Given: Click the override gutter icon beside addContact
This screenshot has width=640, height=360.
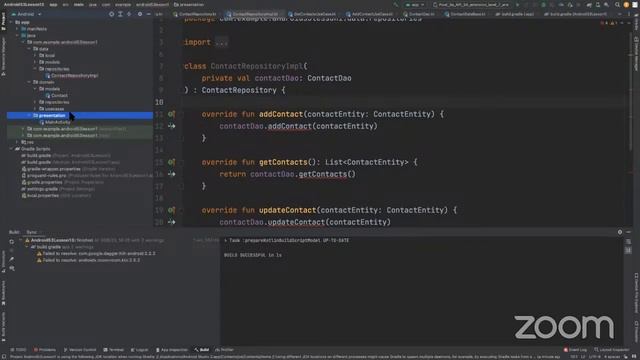Looking at the screenshot, I should pyautogui.click(x=171, y=114).
